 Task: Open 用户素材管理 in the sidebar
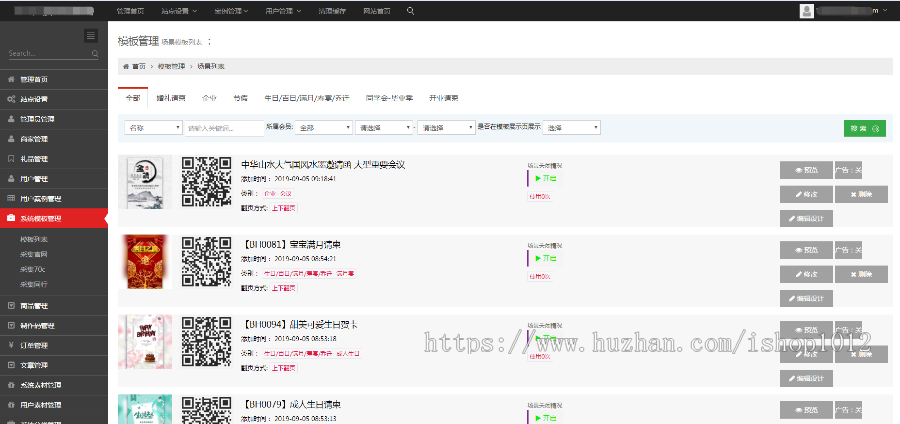tap(54, 405)
